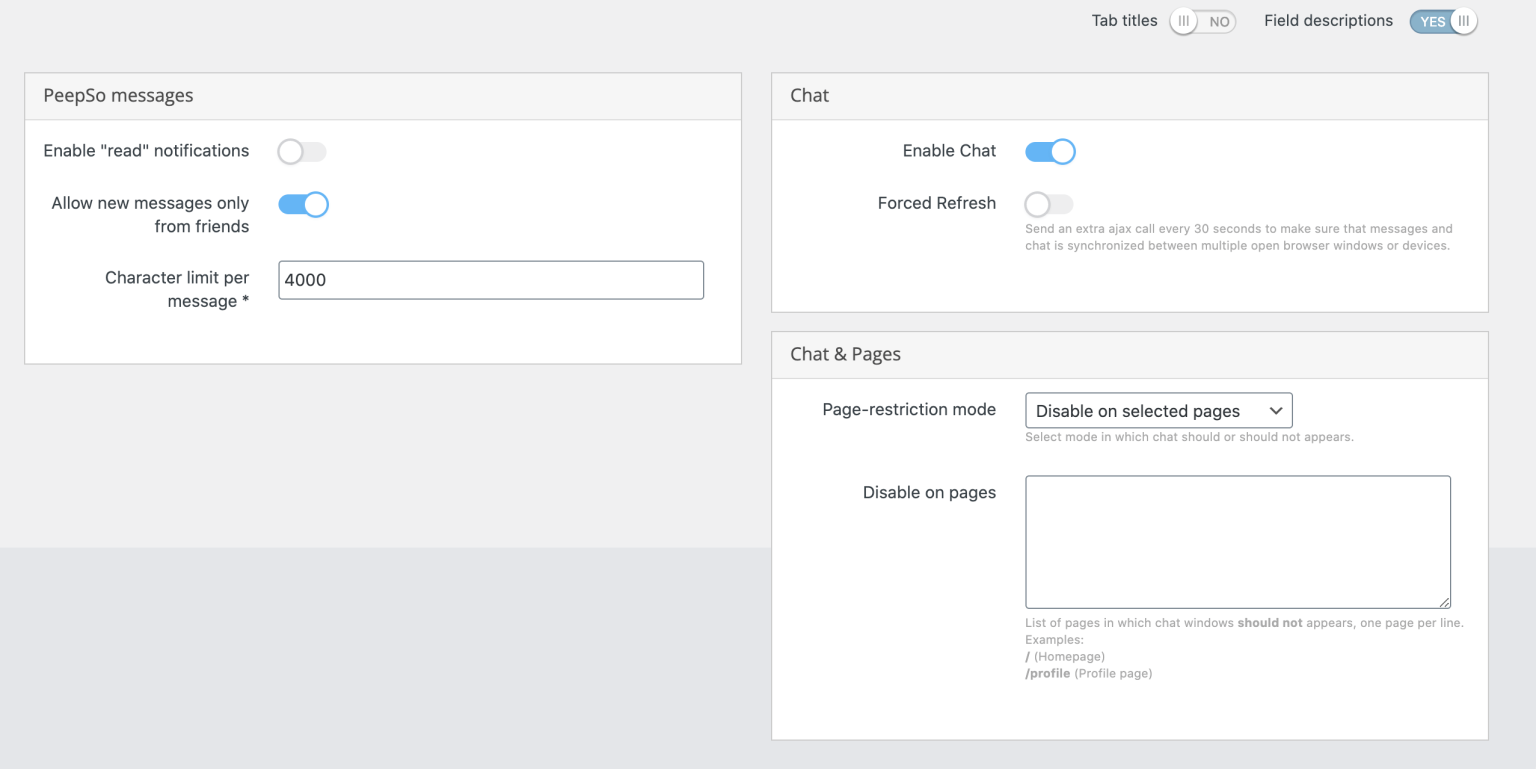The width and height of the screenshot is (1536, 769).
Task: Disable "Allow new messages only from friends"
Action: tap(303, 204)
